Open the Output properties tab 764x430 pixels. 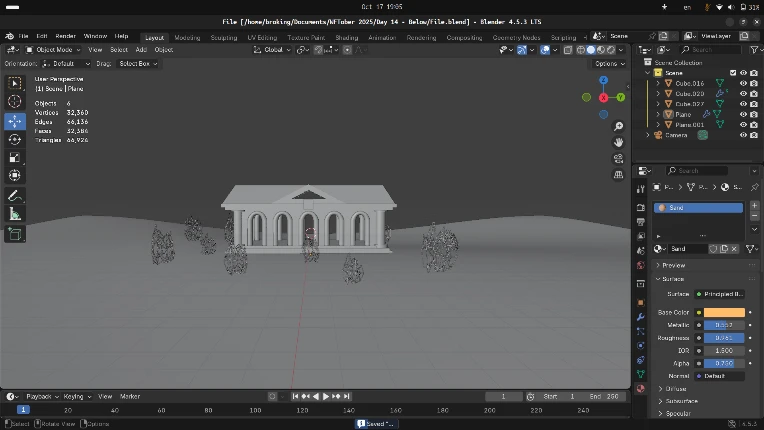click(x=641, y=222)
